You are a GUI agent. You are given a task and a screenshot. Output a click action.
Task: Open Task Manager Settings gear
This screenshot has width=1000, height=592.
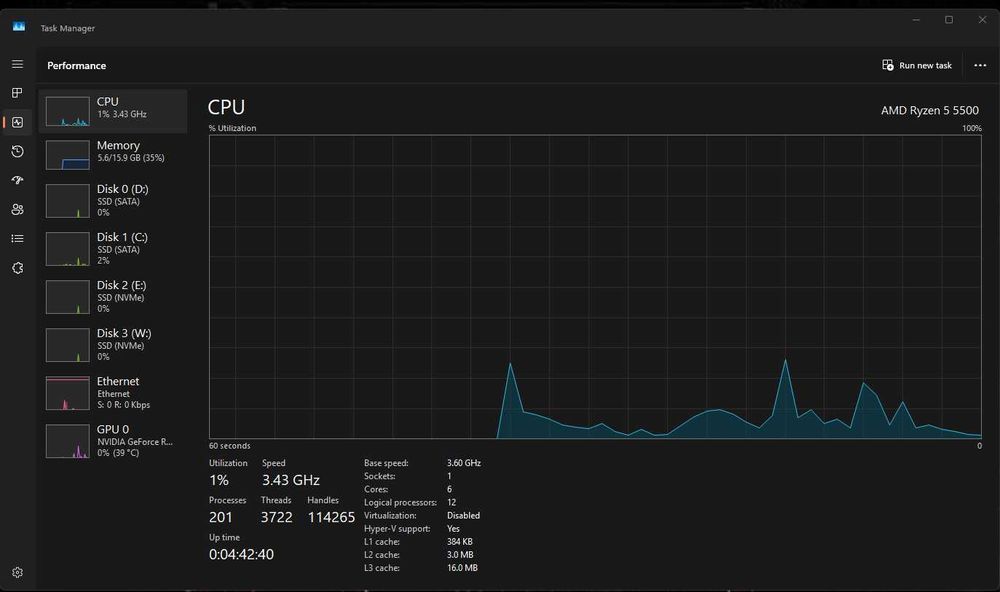click(17, 573)
